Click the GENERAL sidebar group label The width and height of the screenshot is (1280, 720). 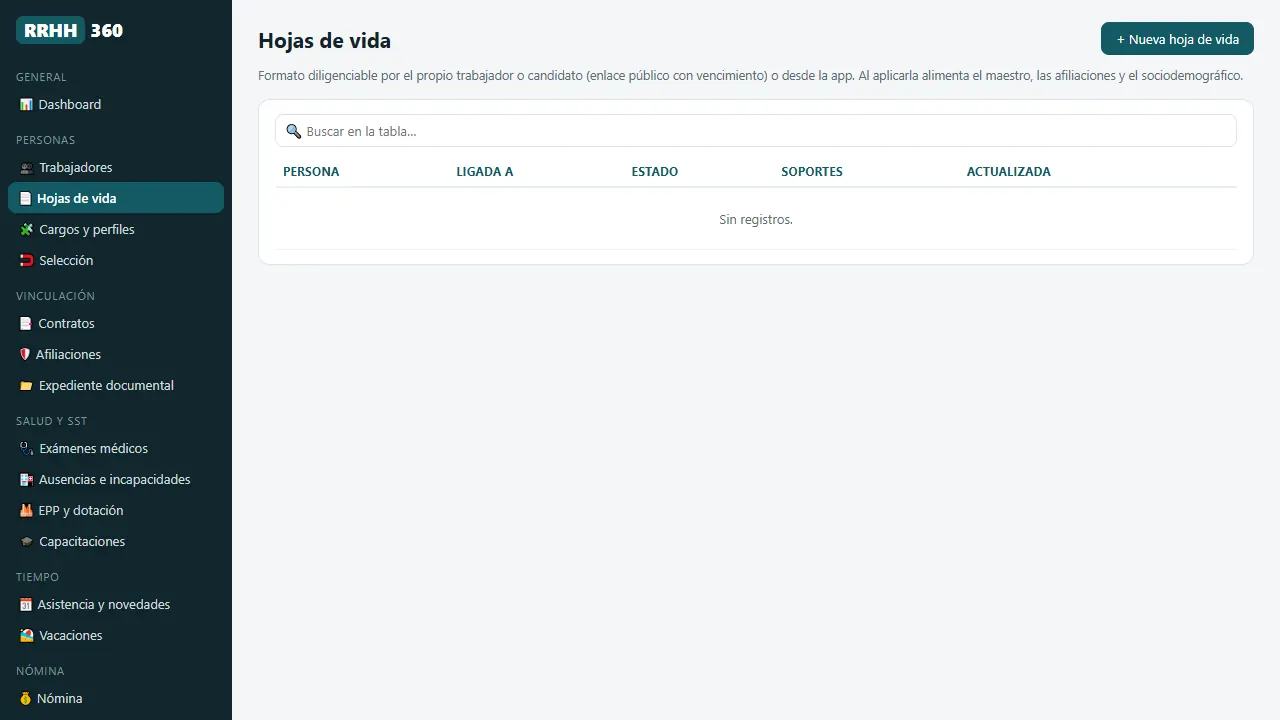point(42,77)
